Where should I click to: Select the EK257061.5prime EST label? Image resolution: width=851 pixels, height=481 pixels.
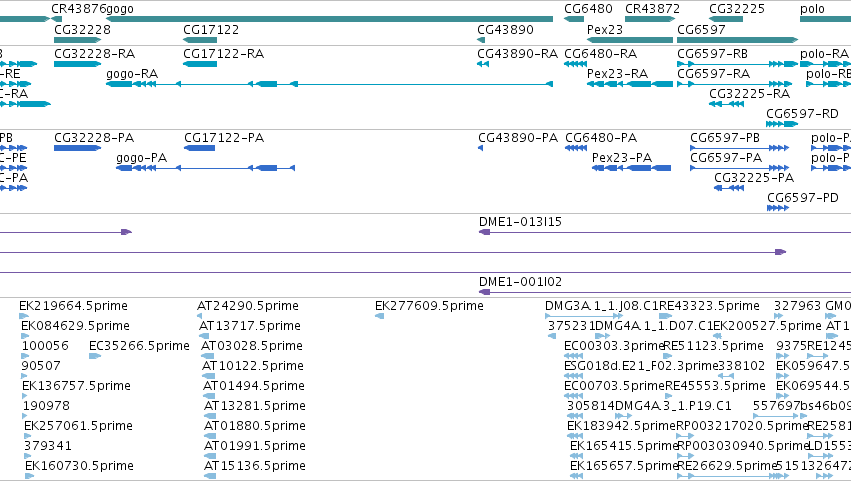(78, 426)
